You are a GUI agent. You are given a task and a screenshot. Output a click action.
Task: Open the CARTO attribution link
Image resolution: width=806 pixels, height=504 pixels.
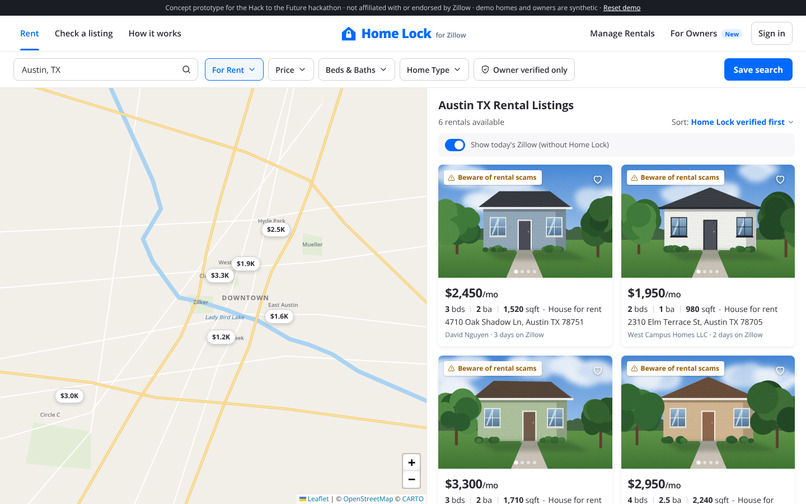point(413,499)
